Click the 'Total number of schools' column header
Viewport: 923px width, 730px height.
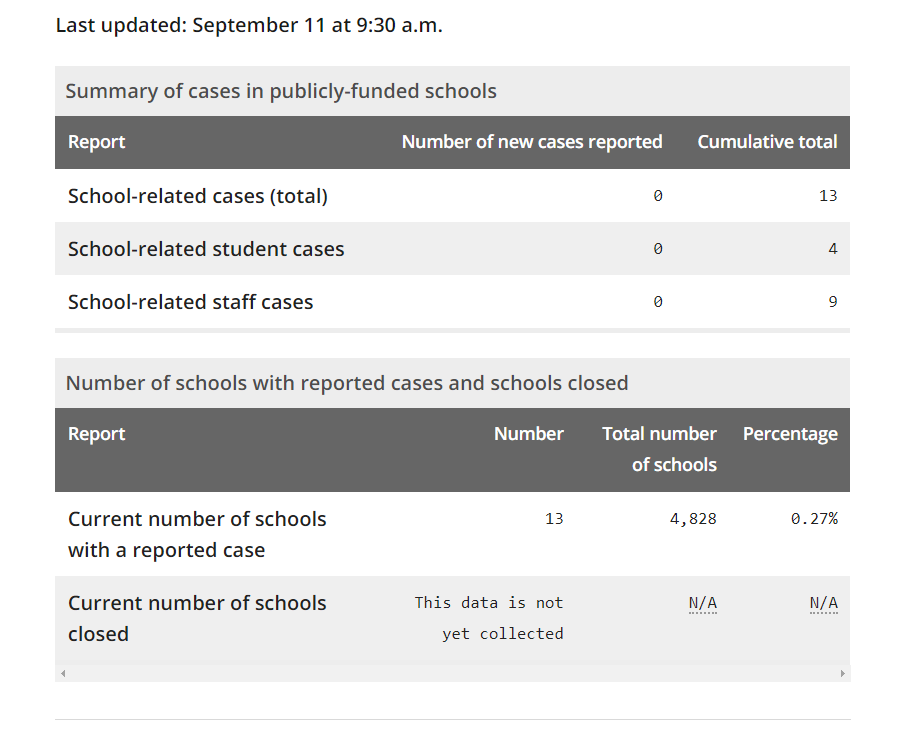659,449
